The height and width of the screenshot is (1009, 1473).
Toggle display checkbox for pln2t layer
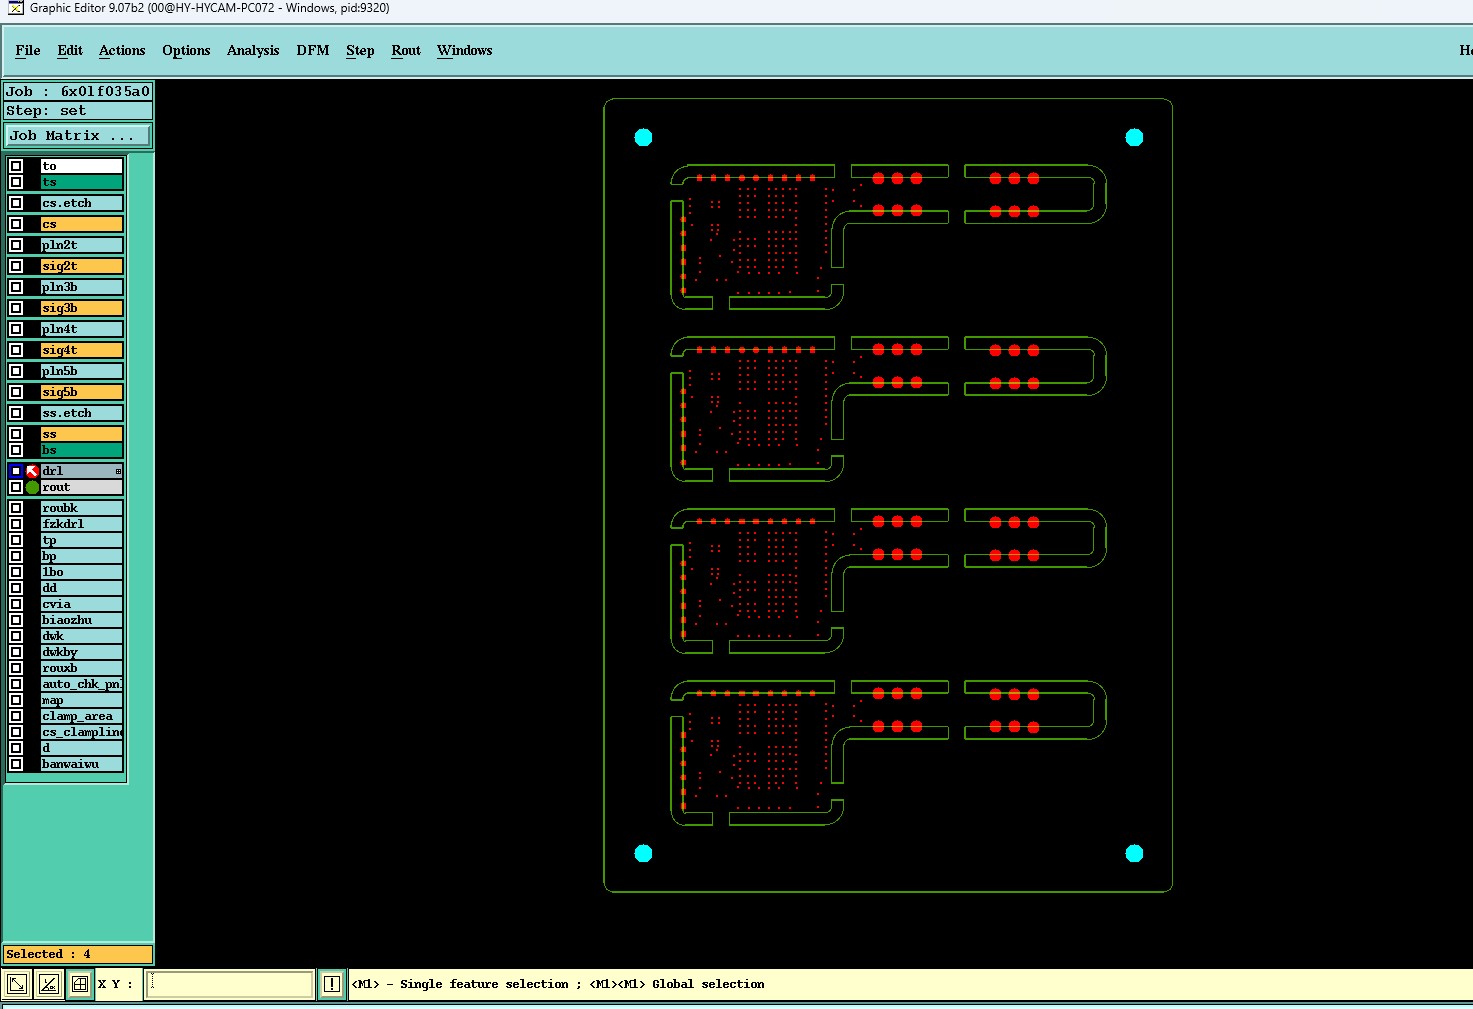pyautogui.click(x=16, y=245)
